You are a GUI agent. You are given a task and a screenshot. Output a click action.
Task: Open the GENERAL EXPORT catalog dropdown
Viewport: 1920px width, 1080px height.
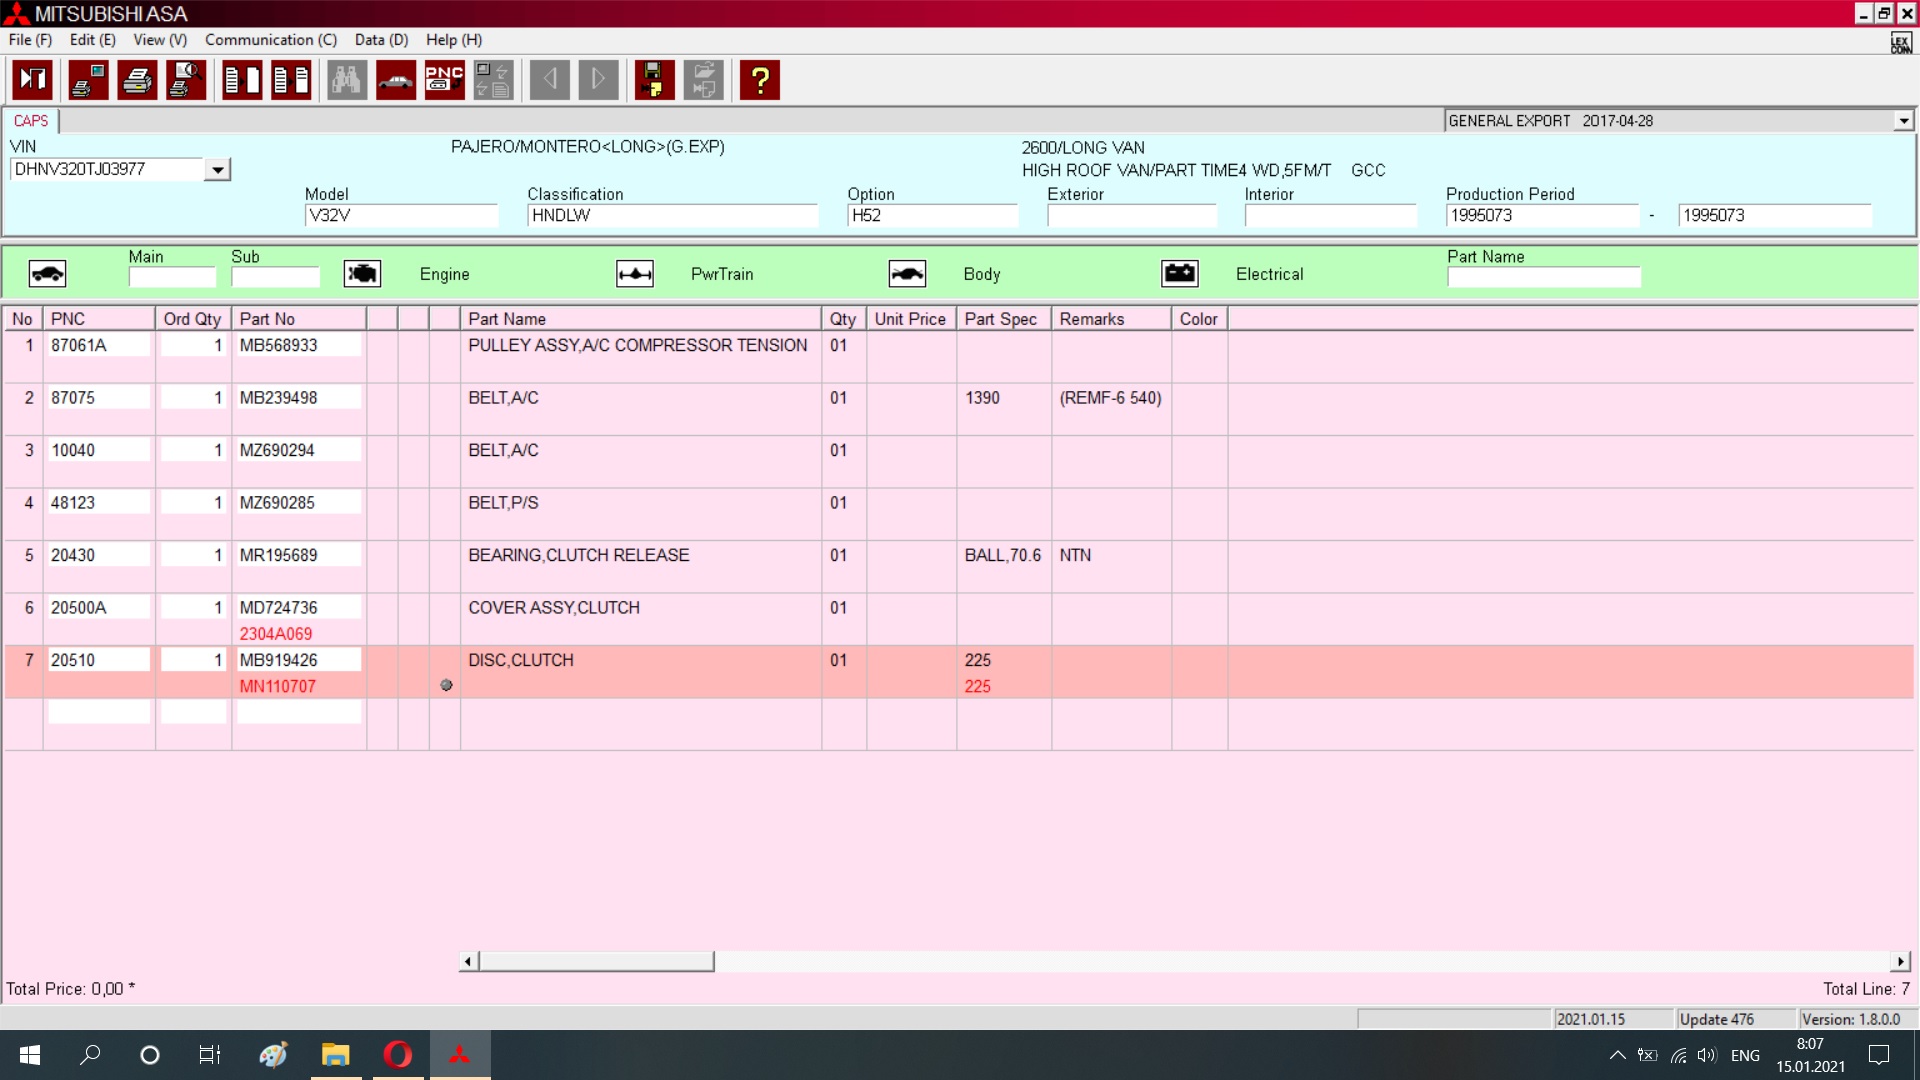tap(1903, 121)
